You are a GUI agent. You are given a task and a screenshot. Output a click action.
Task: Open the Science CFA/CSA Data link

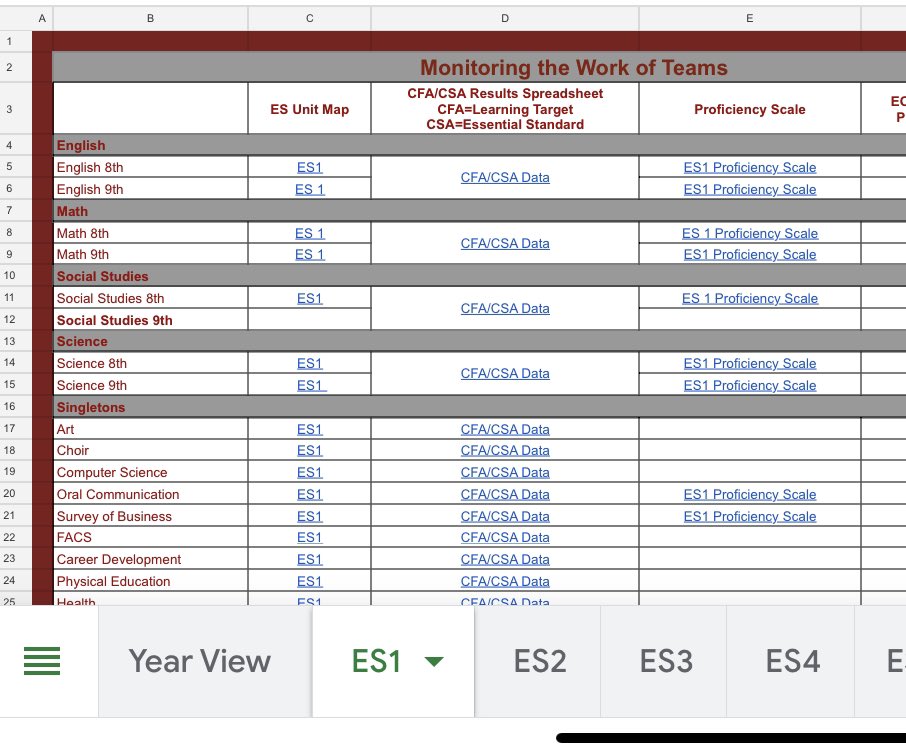[505, 374]
